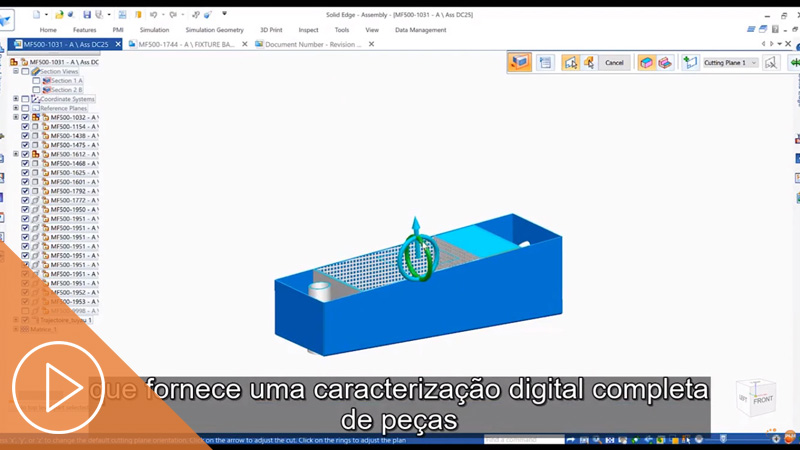Click the new cutting plane icon
The image size is (800, 450).
point(690,62)
